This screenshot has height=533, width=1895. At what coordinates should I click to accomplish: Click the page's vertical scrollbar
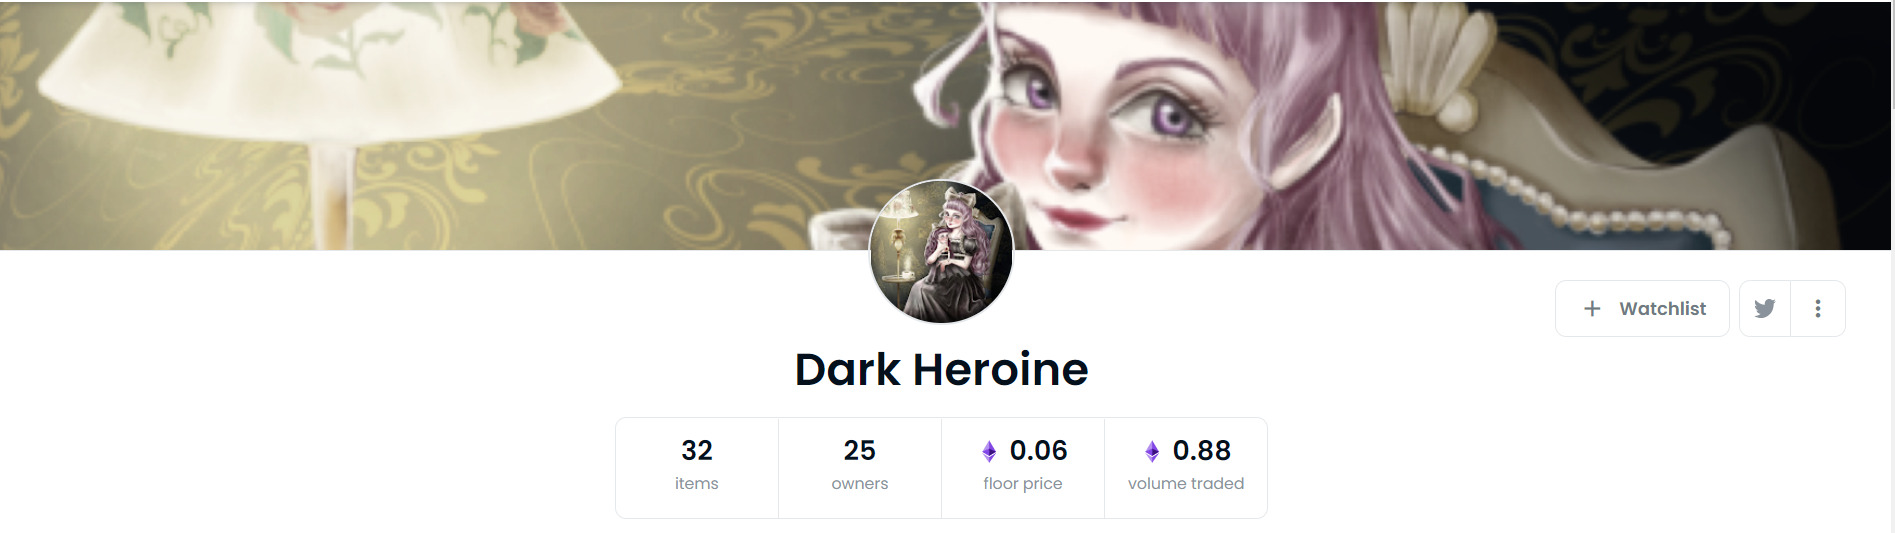[1893, 266]
